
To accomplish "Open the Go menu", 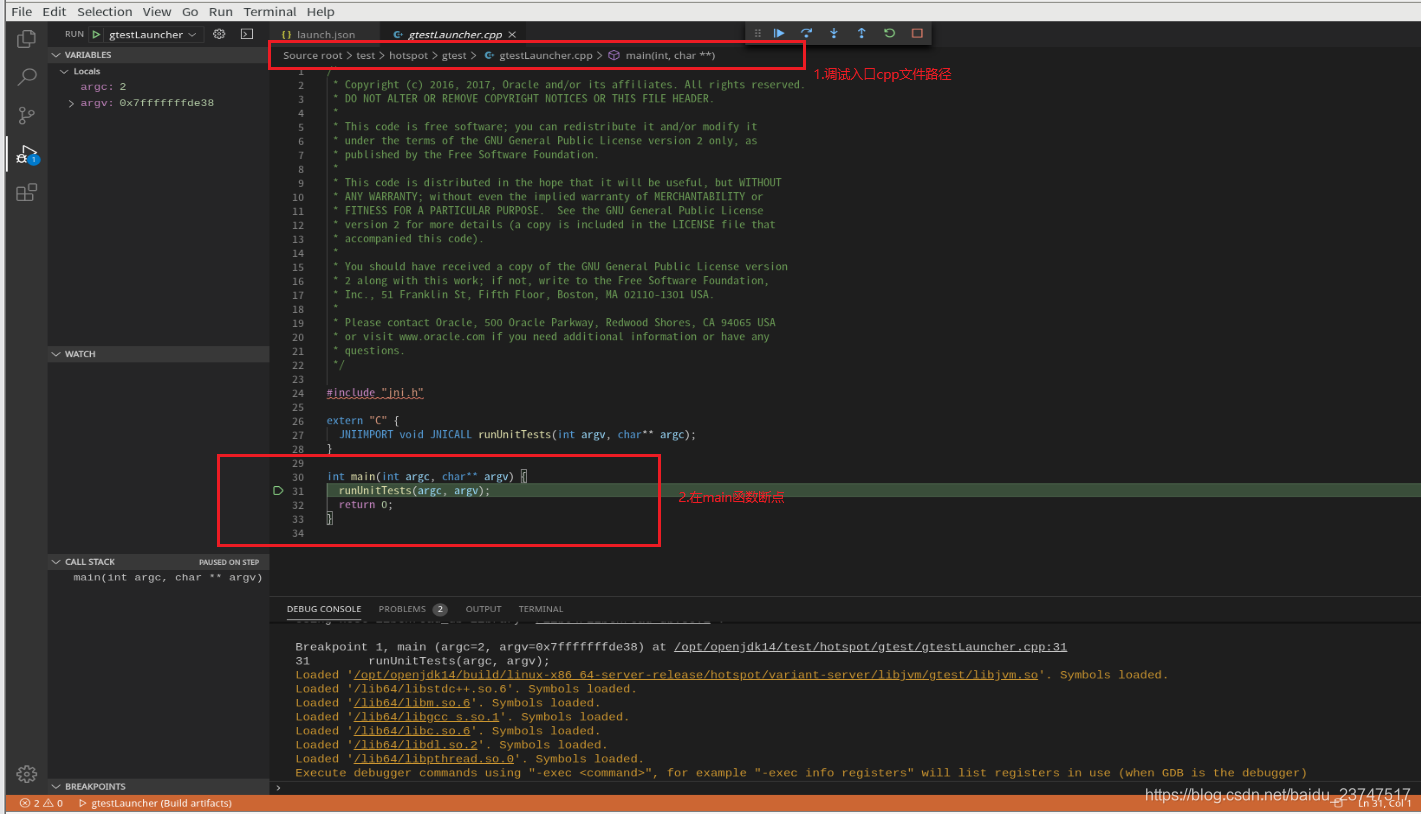I will click(191, 12).
